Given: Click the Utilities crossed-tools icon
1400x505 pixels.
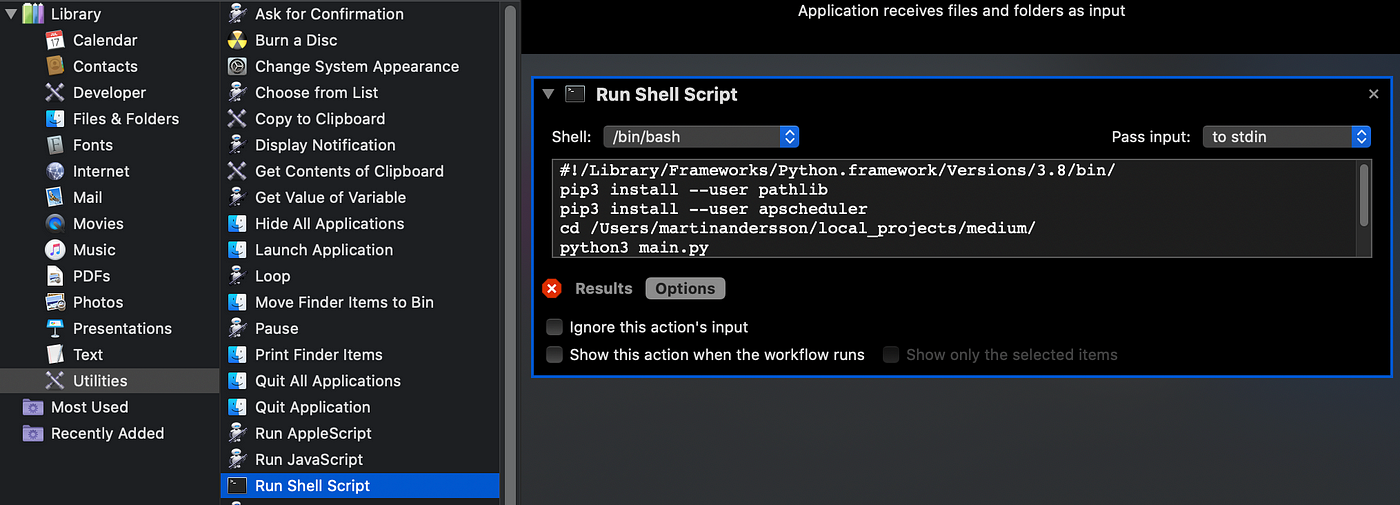Looking at the screenshot, I should point(55,381).
